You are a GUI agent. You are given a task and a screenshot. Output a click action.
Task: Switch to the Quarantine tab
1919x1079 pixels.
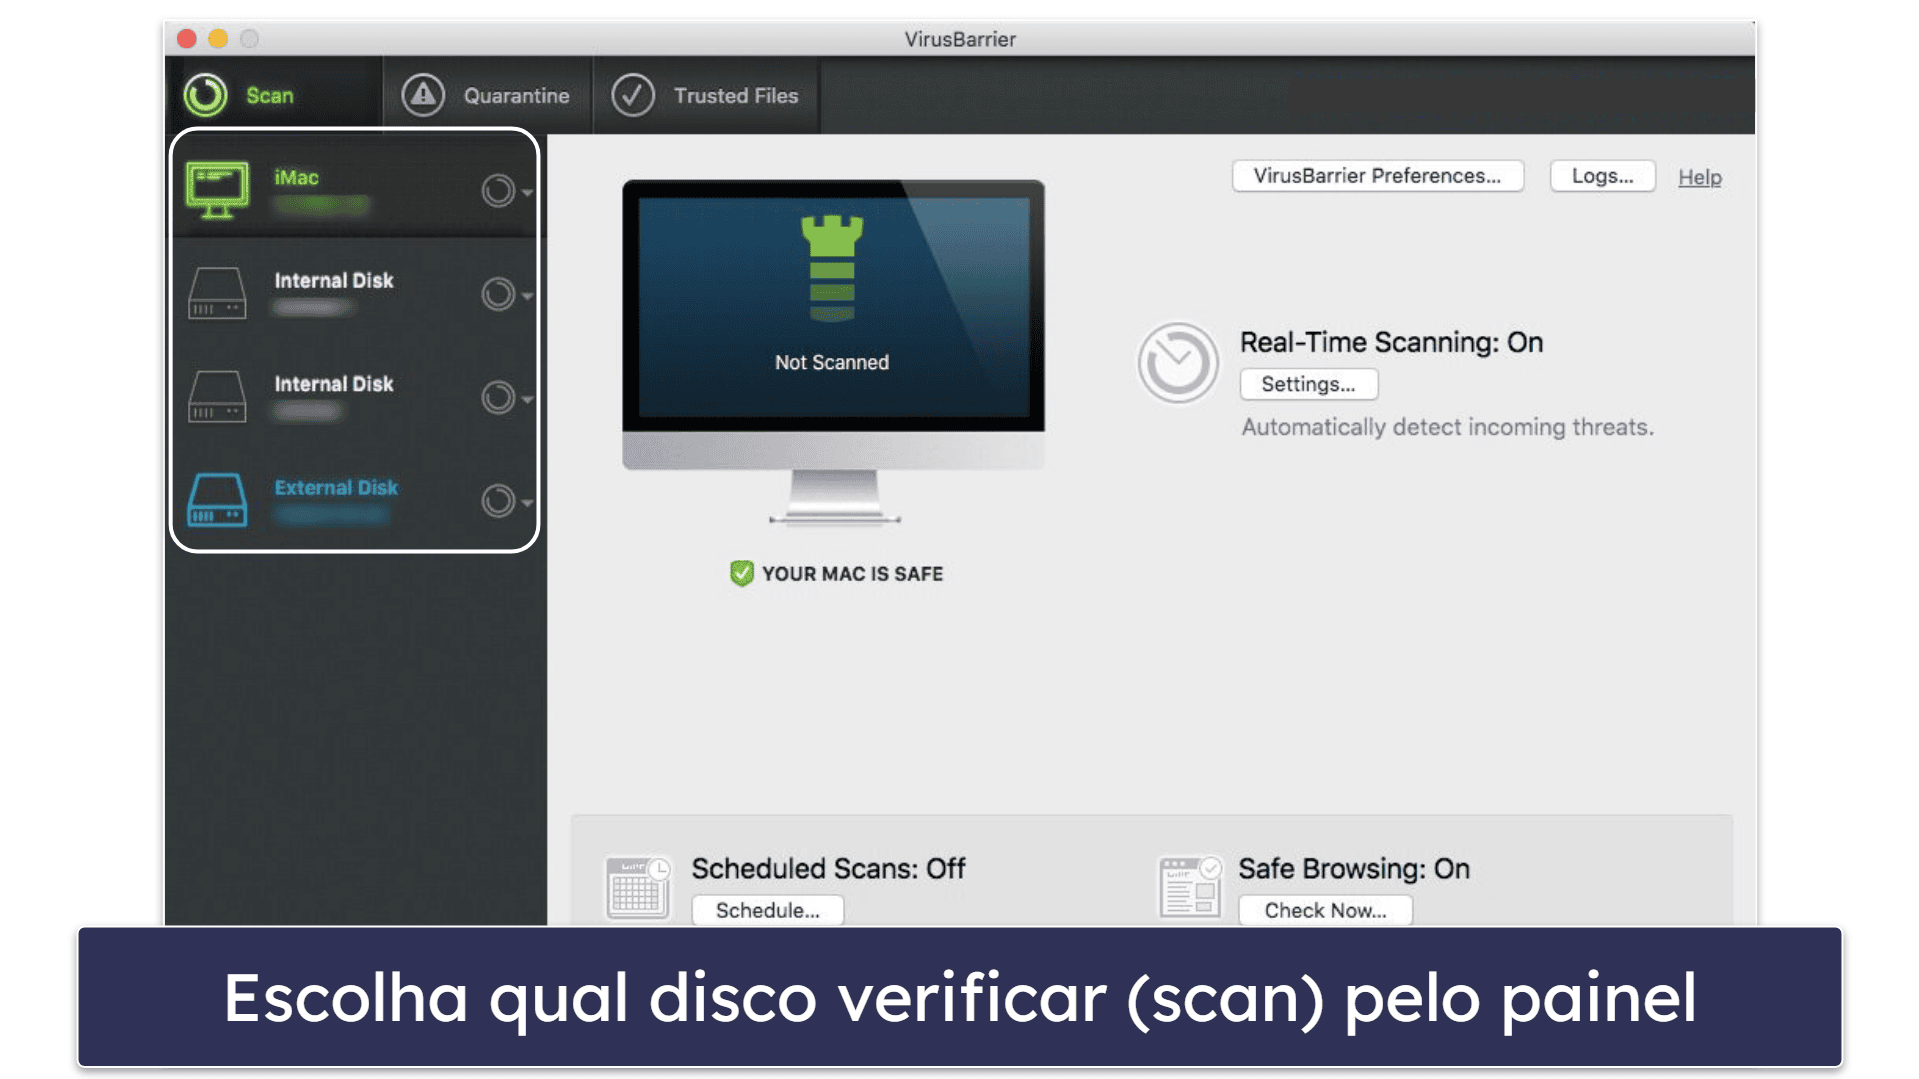tap(487, 95)
